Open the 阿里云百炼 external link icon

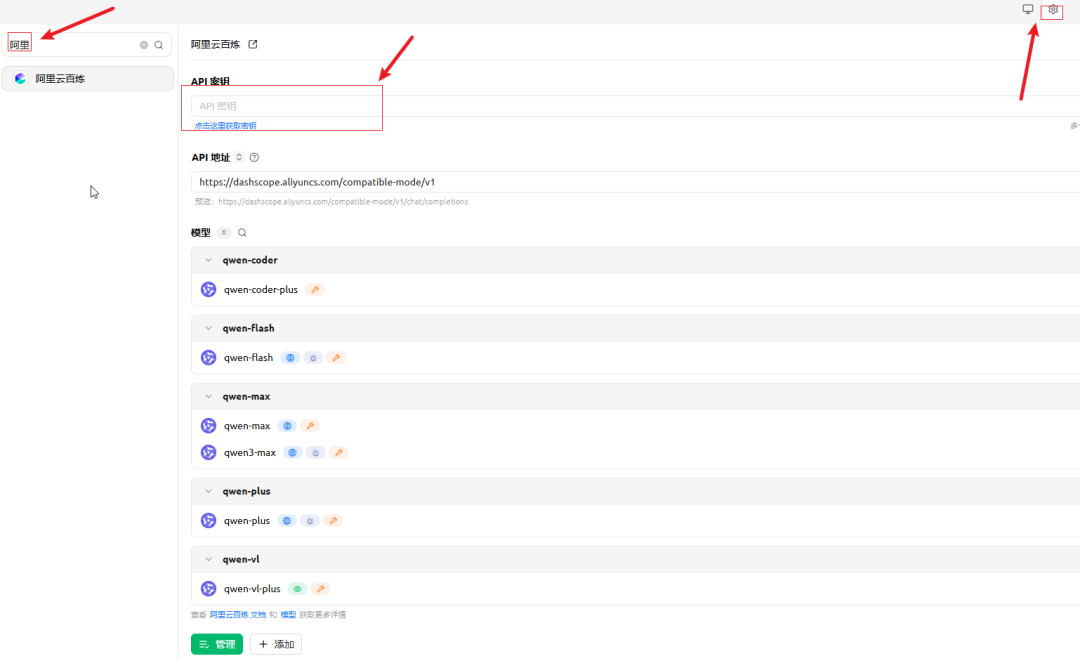click(253, 44)
